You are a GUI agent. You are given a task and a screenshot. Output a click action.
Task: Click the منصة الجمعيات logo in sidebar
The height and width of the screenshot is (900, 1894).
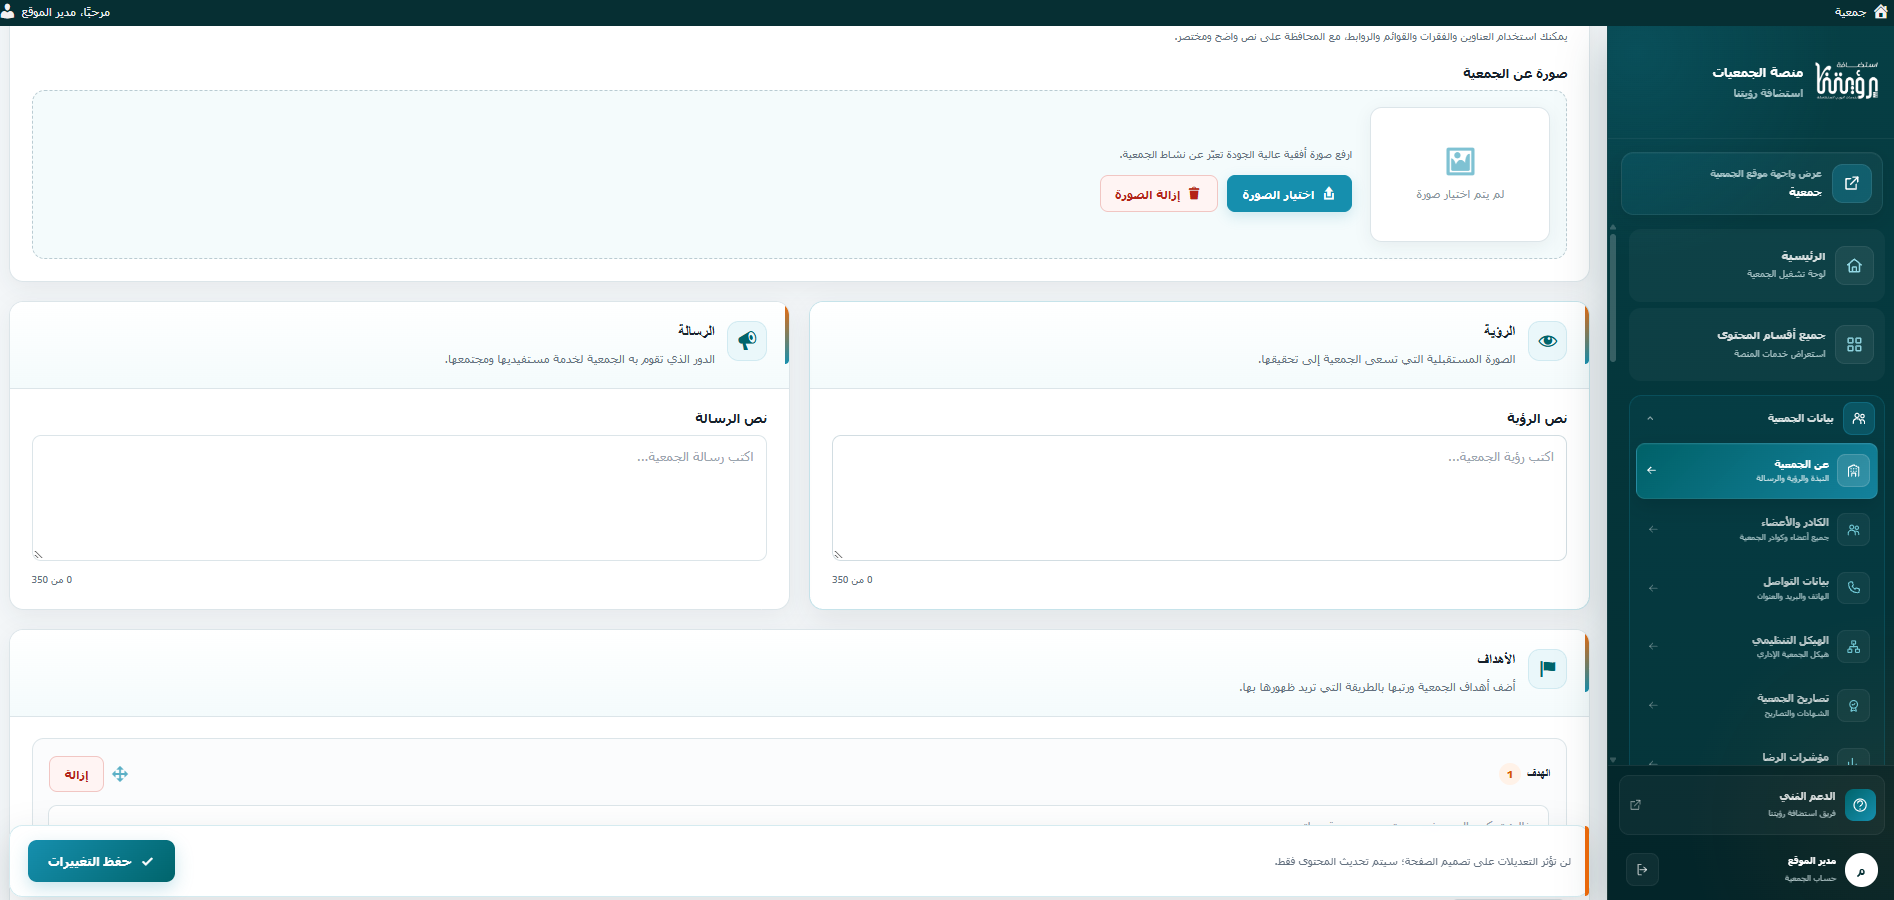pos(1847,80)
